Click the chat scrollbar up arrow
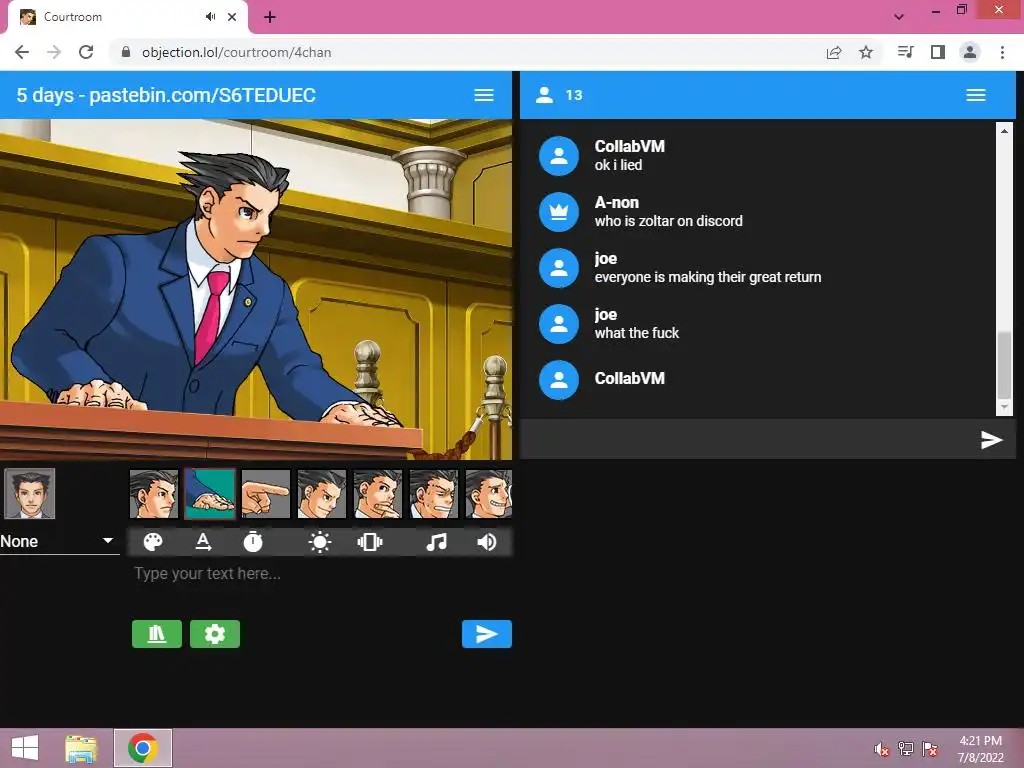The width and height of the screenshot is (1024, 768). 1004,131
